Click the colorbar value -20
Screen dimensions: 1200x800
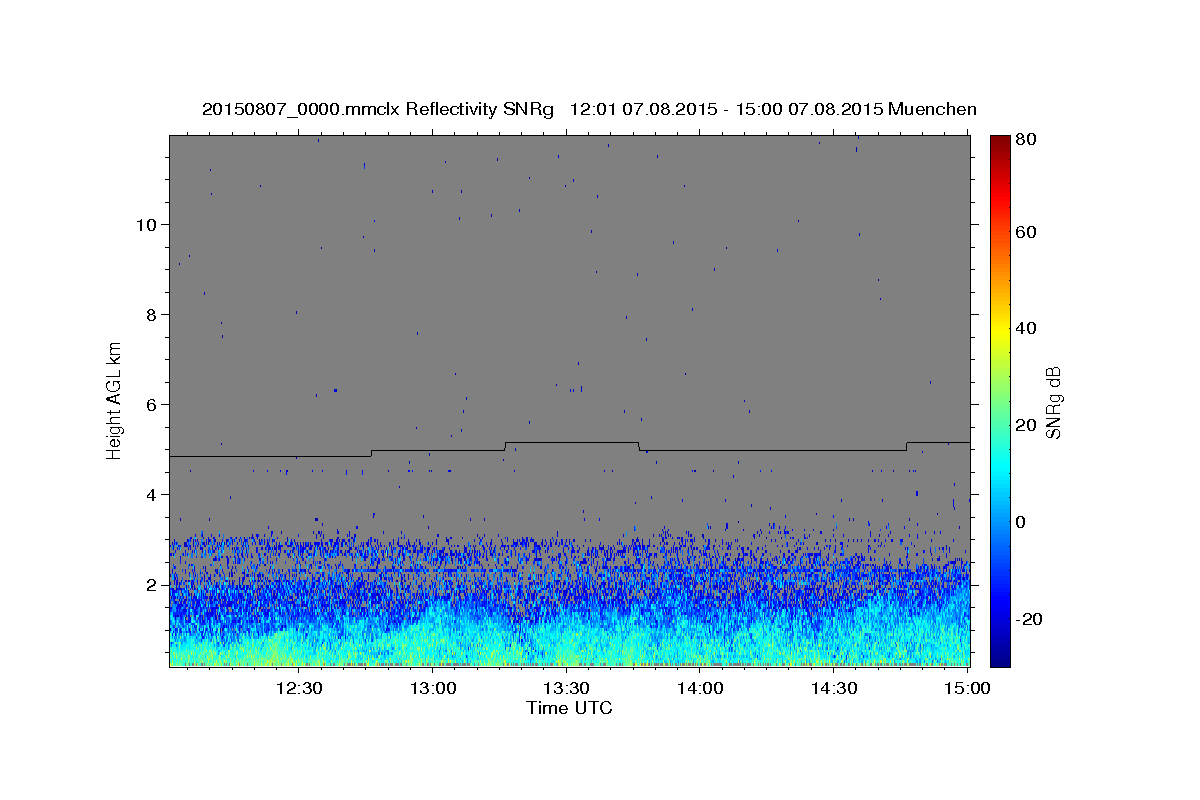(1028, 619)
